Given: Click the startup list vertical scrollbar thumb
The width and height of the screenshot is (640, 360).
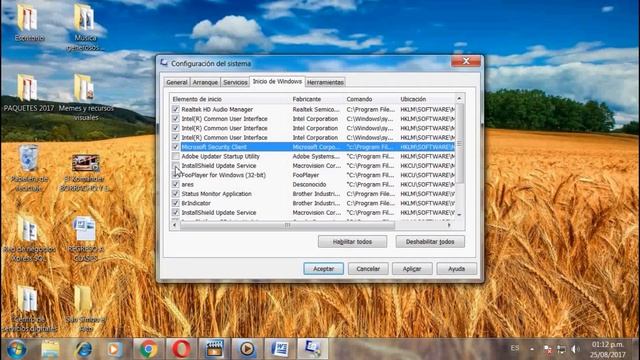Looking at the screenshot, I should coord(459,143).
